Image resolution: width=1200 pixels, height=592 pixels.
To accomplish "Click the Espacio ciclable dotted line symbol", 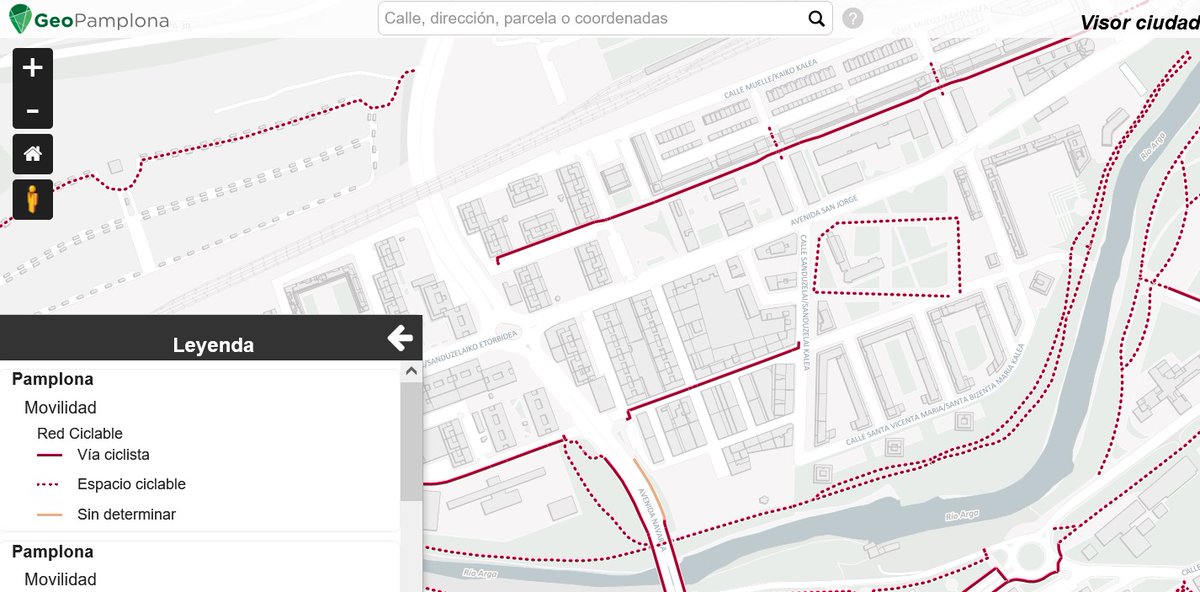I will click(x=50, y=485).
